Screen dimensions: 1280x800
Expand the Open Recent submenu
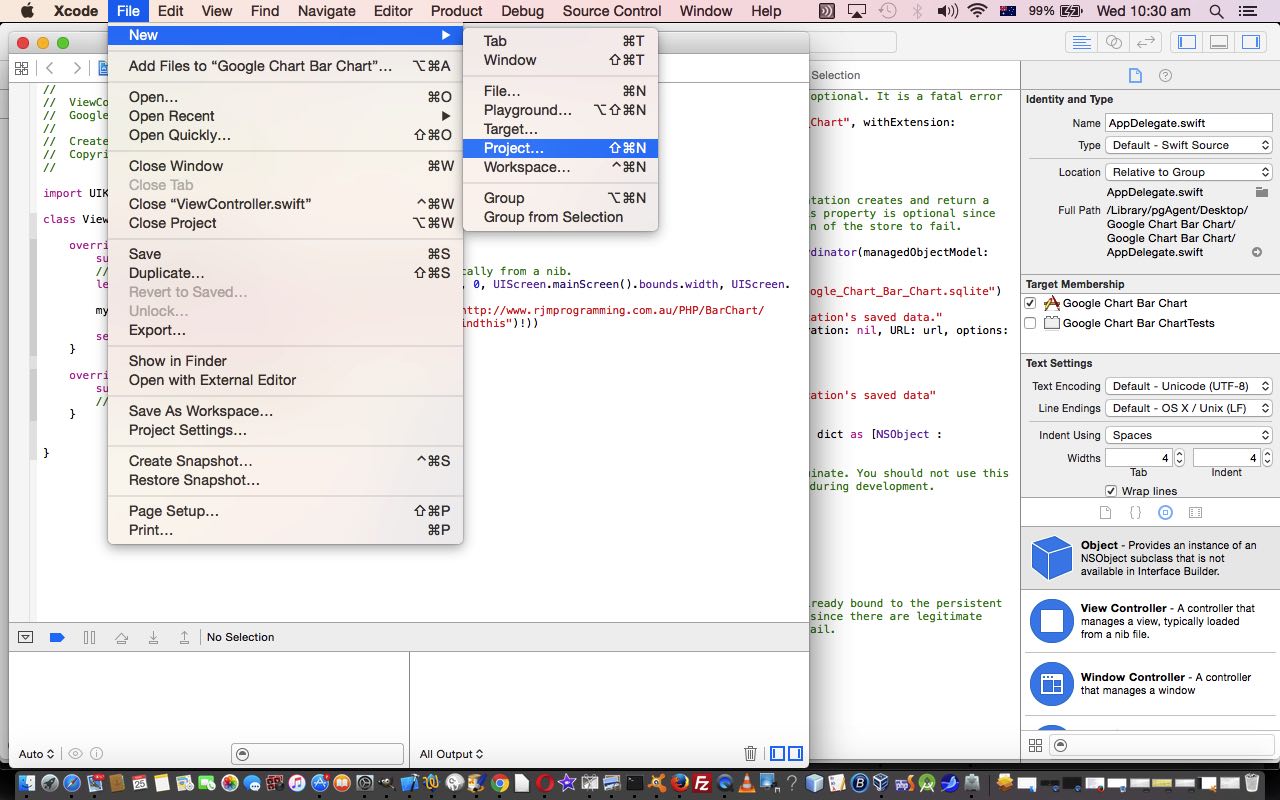pos(285,116)
